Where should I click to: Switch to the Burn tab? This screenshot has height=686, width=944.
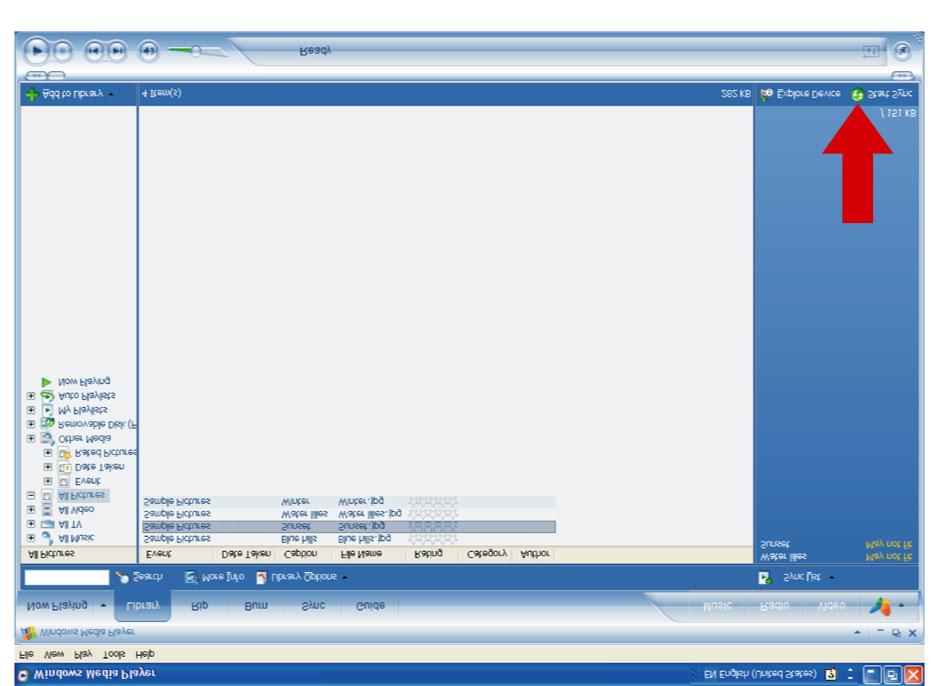(256, 605)
